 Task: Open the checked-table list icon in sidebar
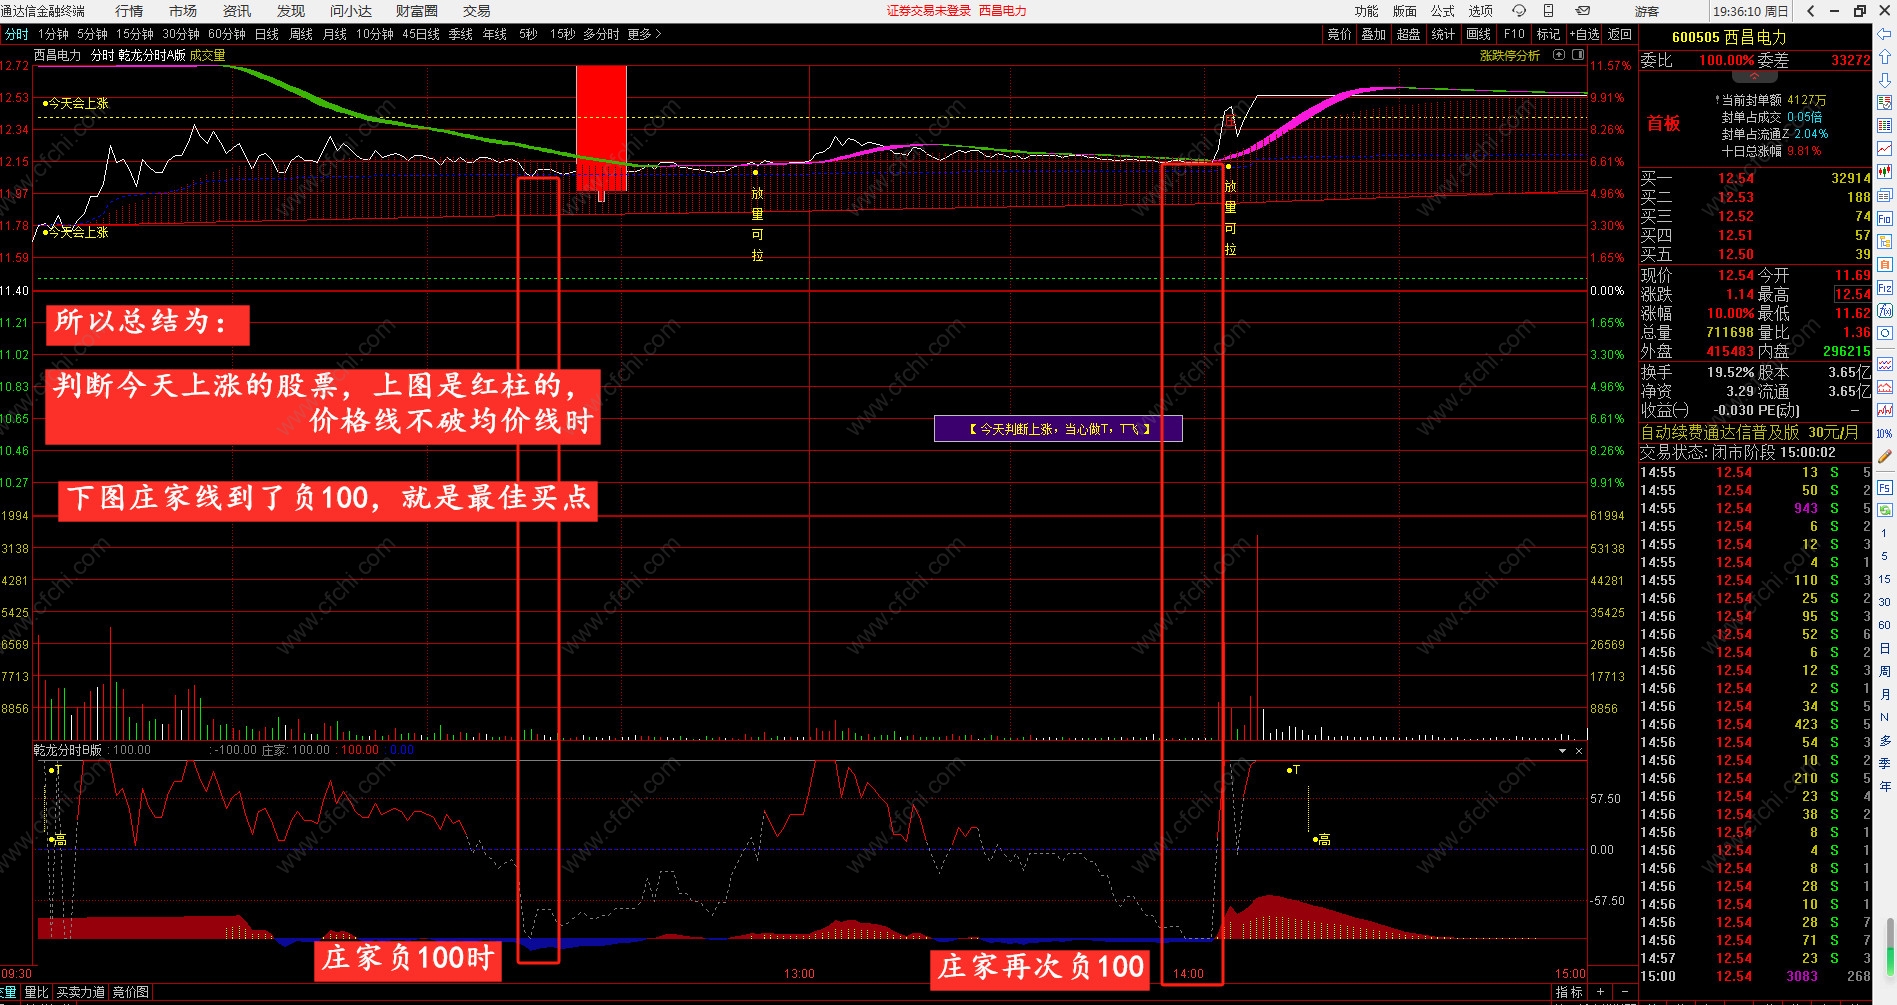[x=1884, y=103]
